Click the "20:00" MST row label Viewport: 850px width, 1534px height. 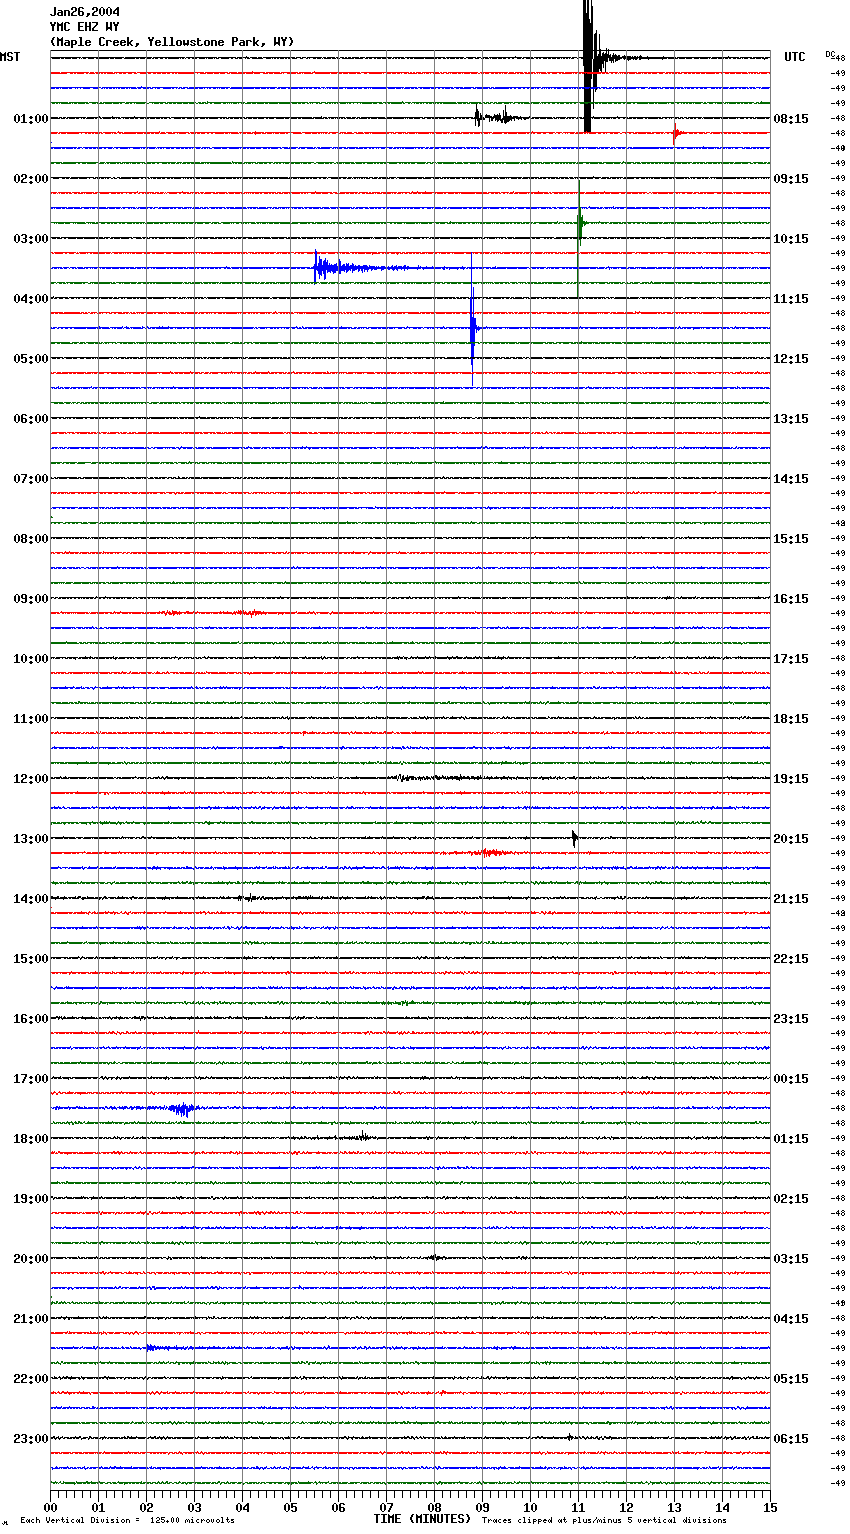31,1259
